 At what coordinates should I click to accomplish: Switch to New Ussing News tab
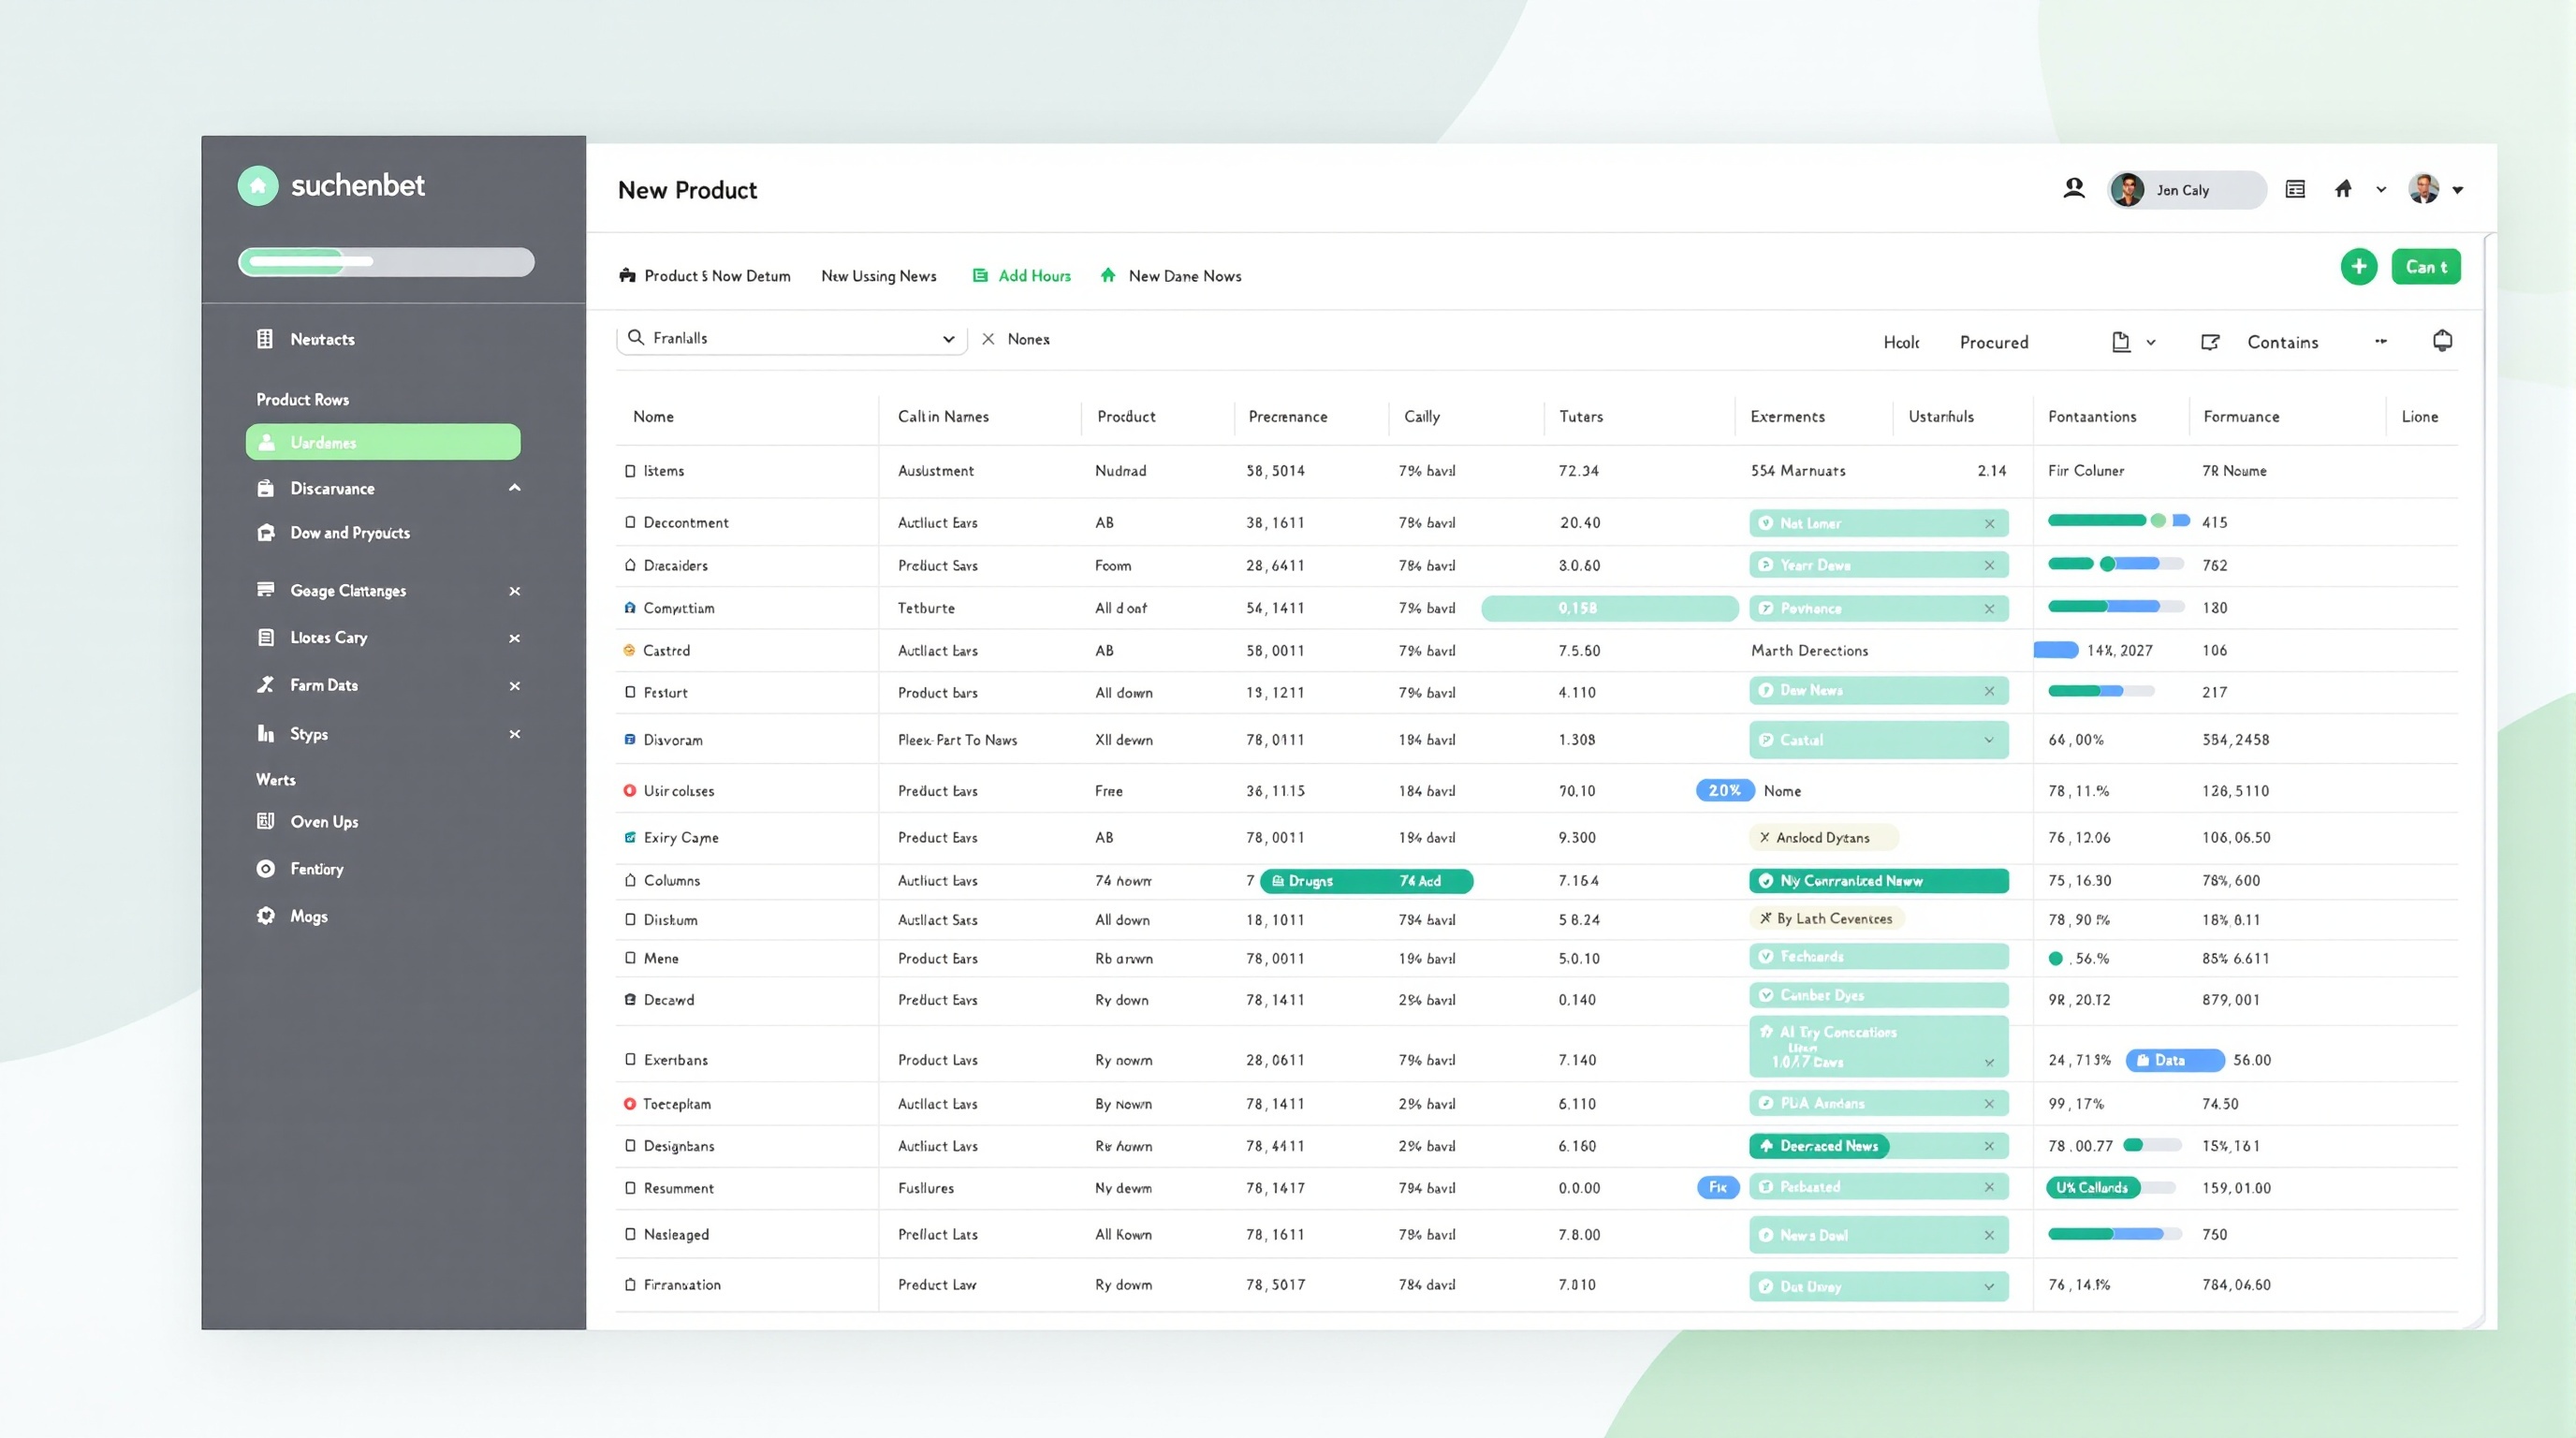(879, 276)
